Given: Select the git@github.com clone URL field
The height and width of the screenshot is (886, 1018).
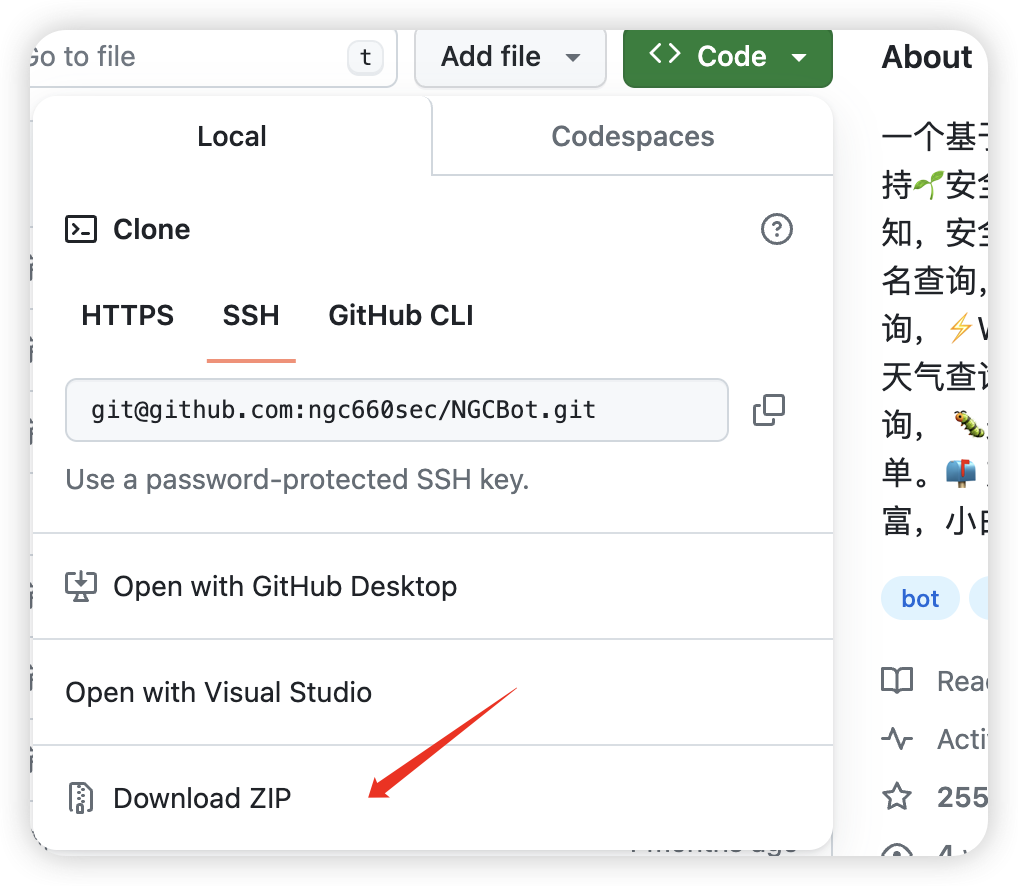Looking at the screenshot, I should pyautogui.click(x=397, y=410).
